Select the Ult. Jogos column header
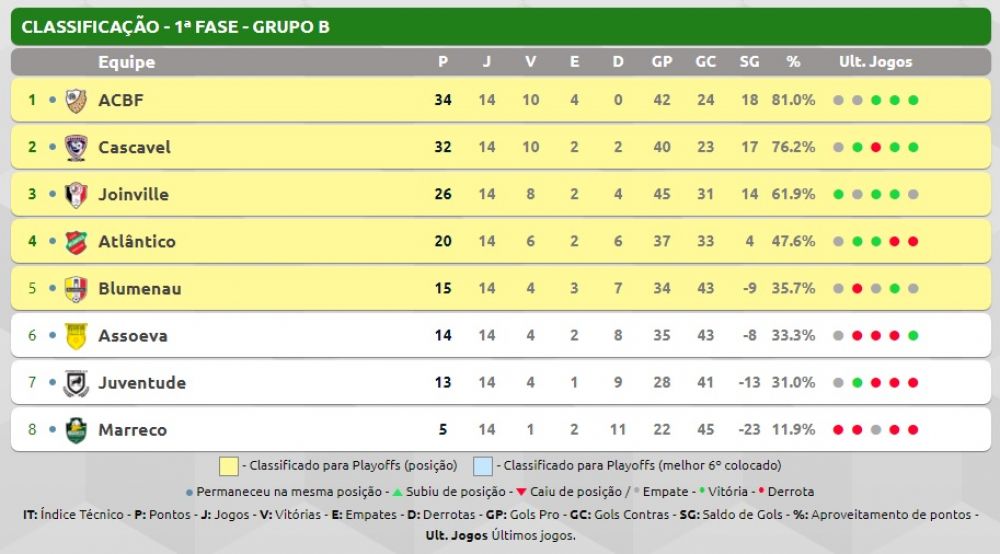 875,62
